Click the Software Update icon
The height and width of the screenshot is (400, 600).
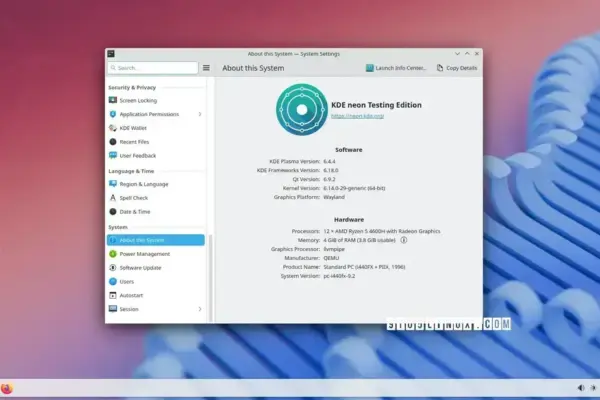(x=112, y=268)
